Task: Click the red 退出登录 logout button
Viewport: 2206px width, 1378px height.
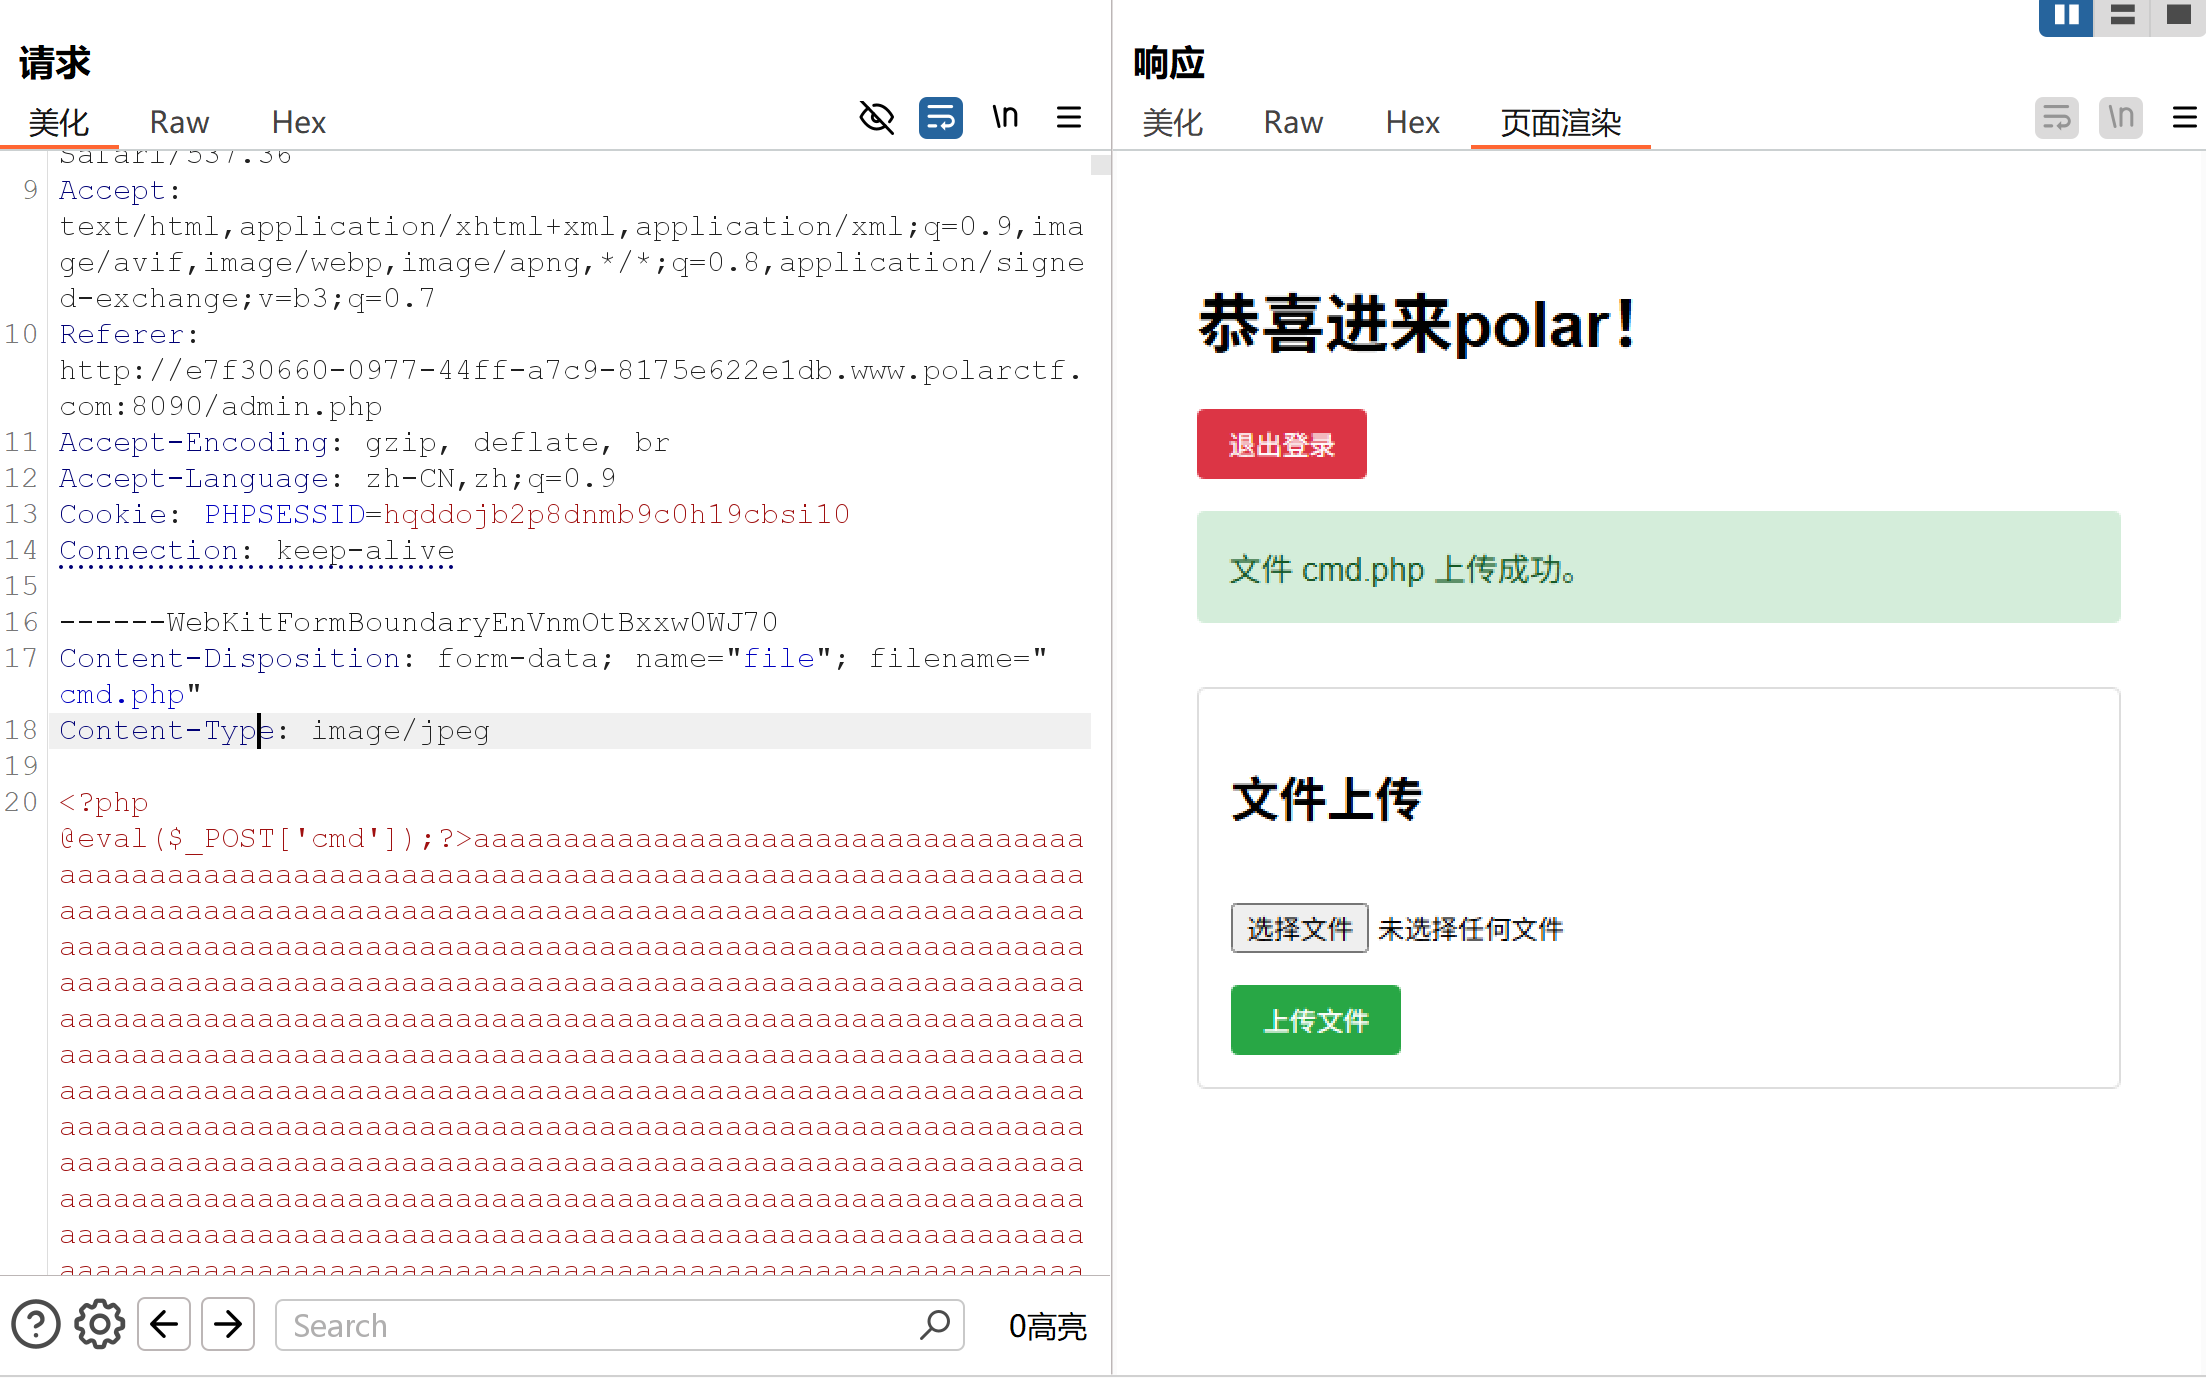Action: pos(1281,444)
